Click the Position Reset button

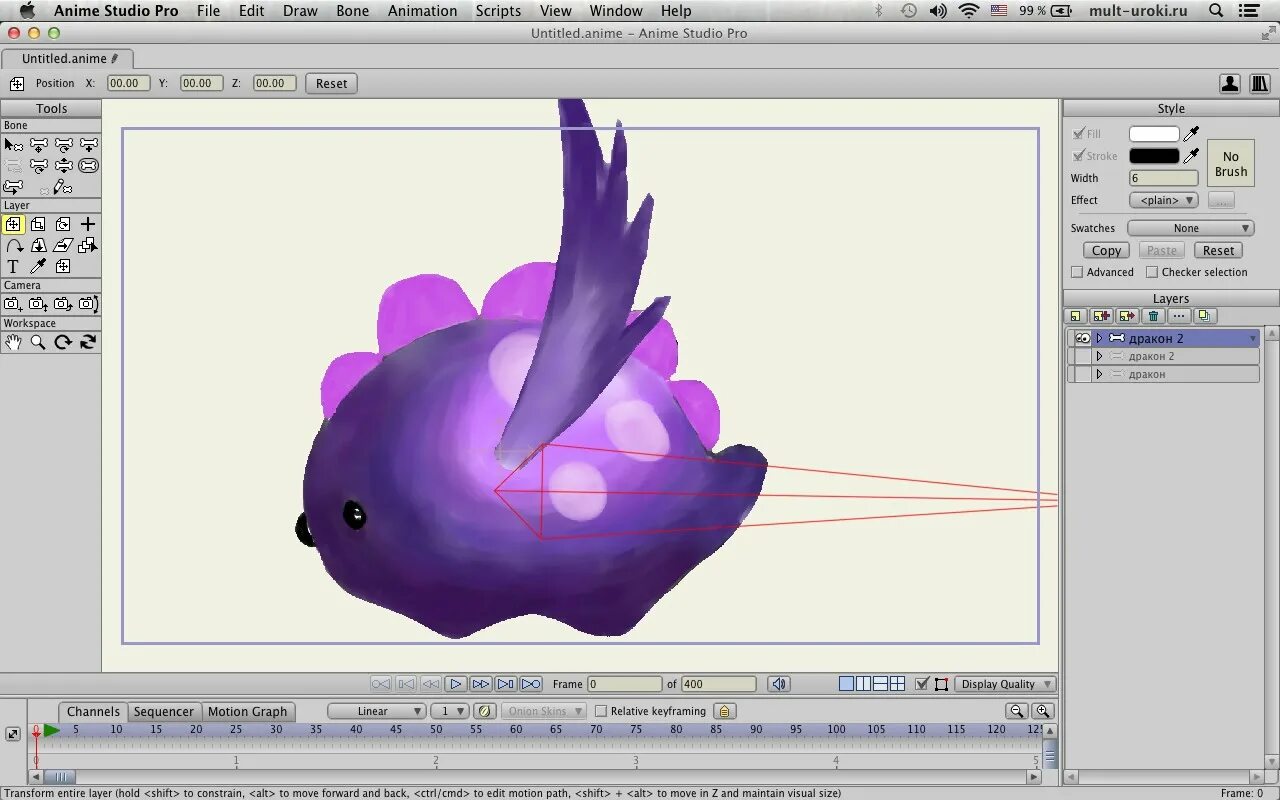tap(331, 83)
